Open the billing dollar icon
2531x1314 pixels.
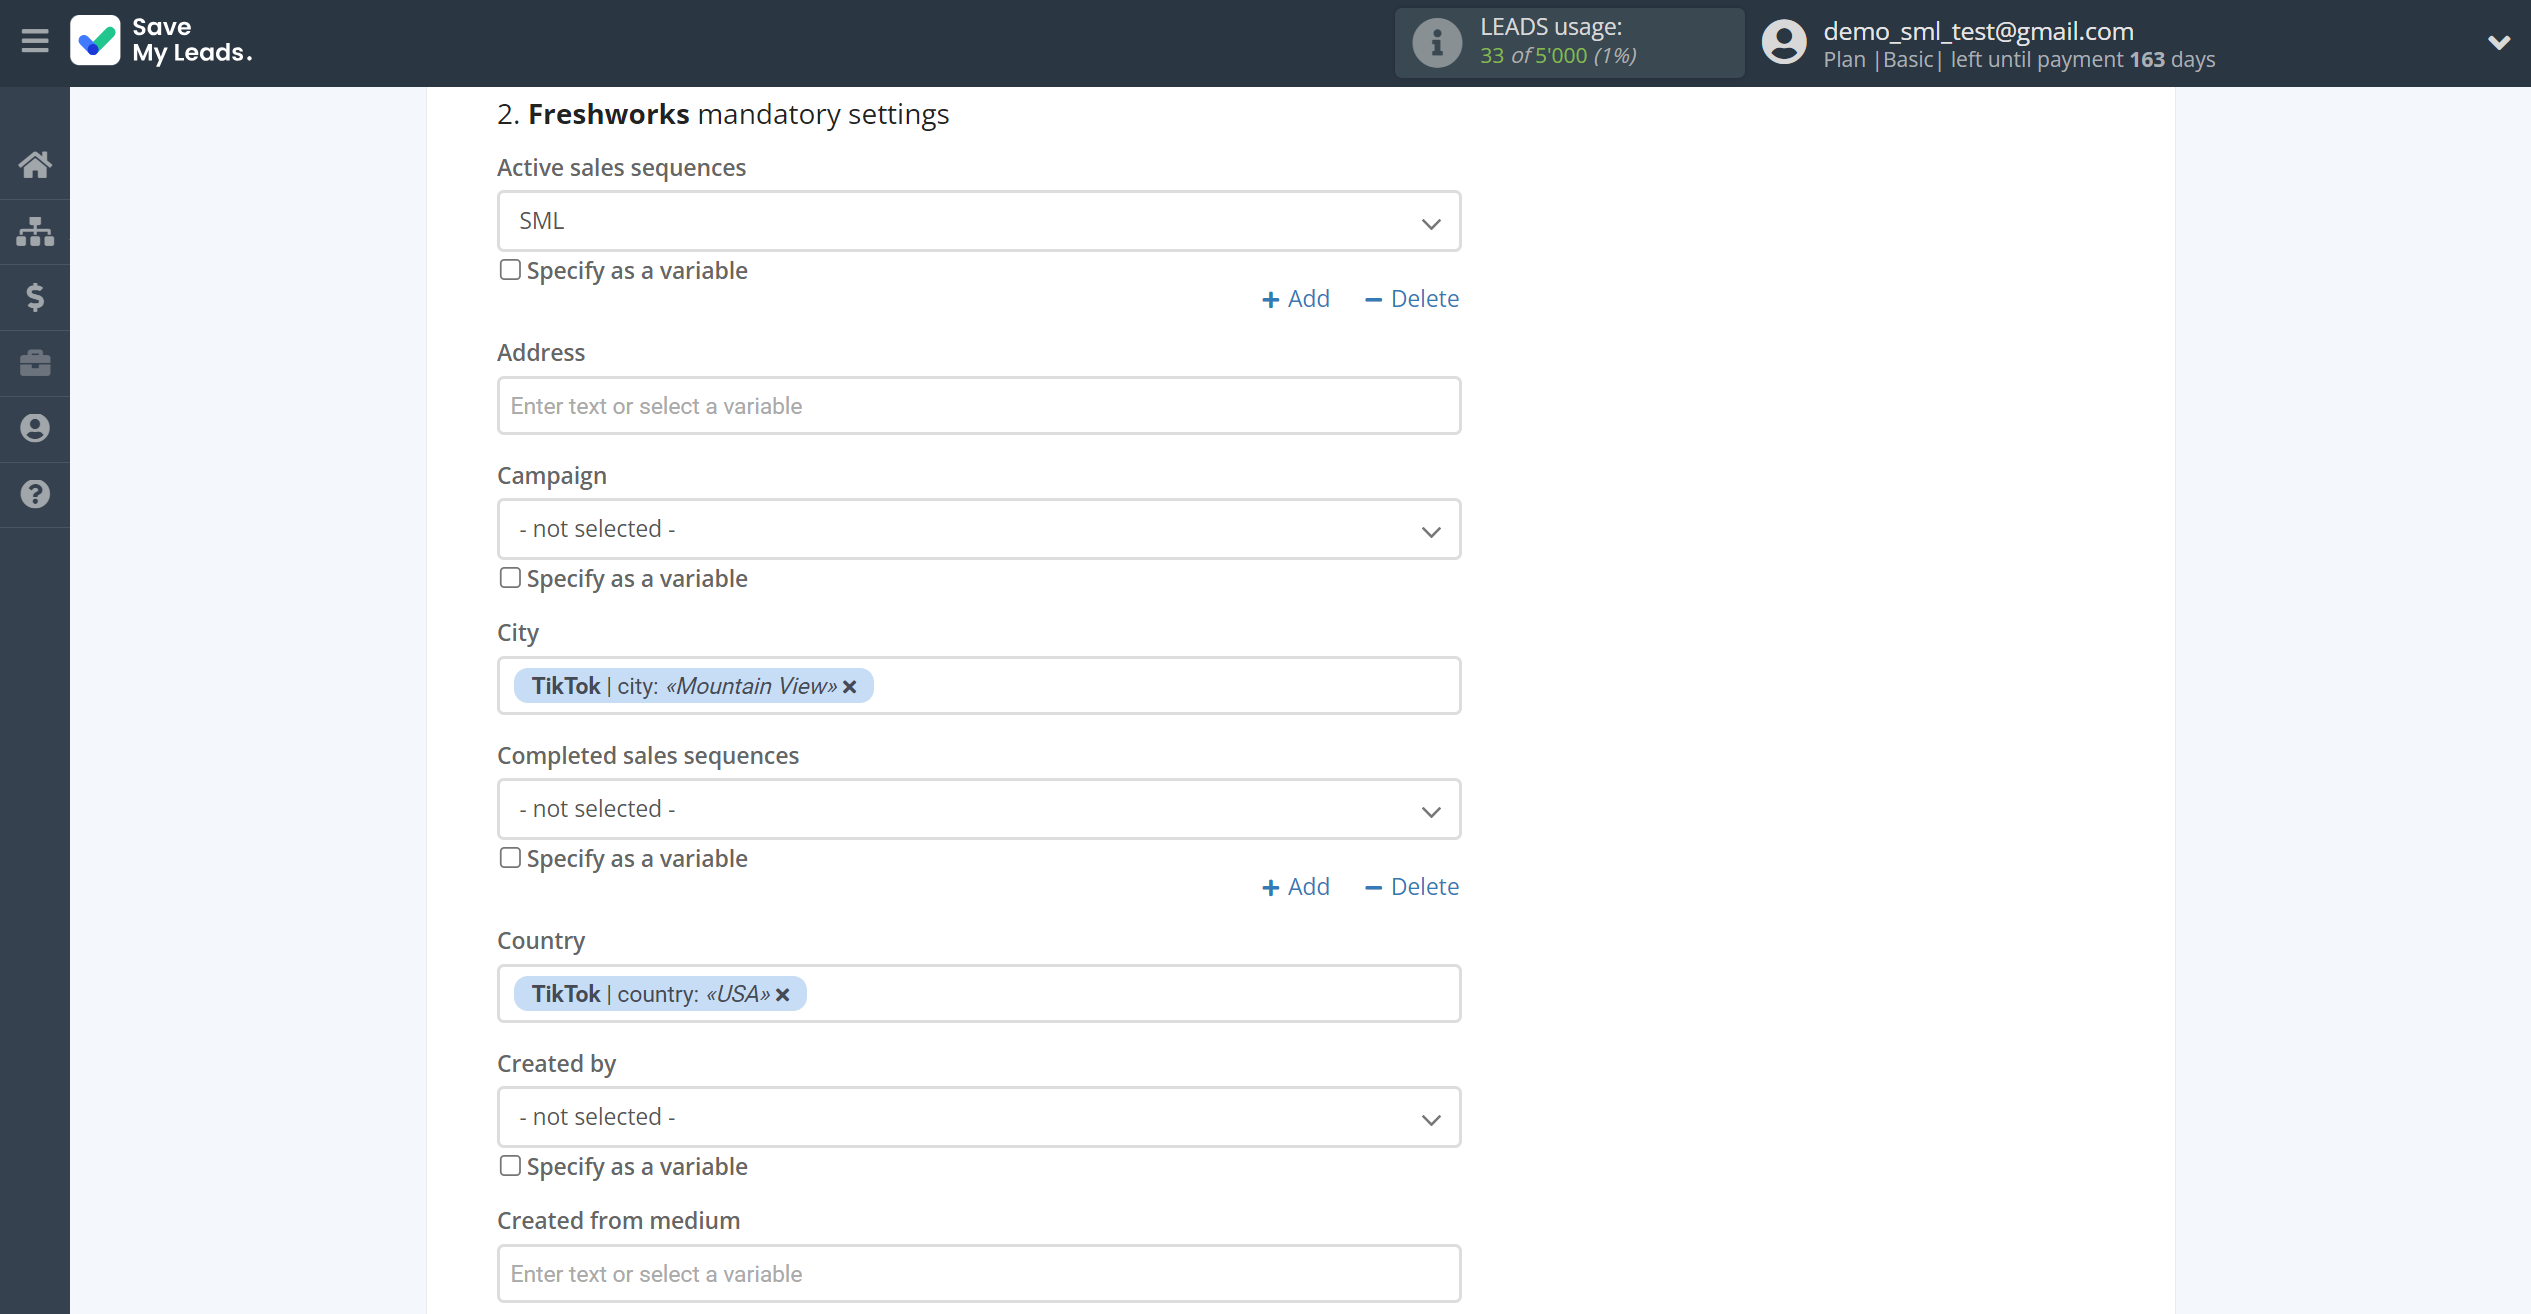coord(35,297)
